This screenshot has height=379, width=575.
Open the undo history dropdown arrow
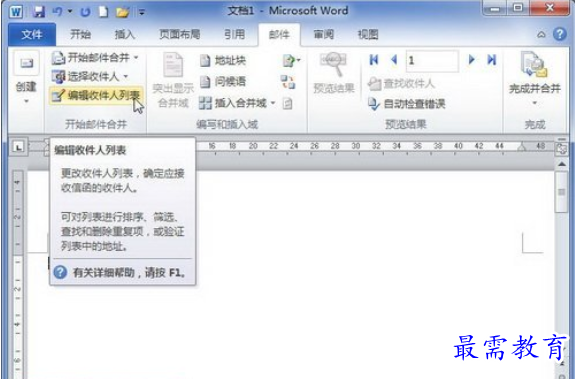70,12
